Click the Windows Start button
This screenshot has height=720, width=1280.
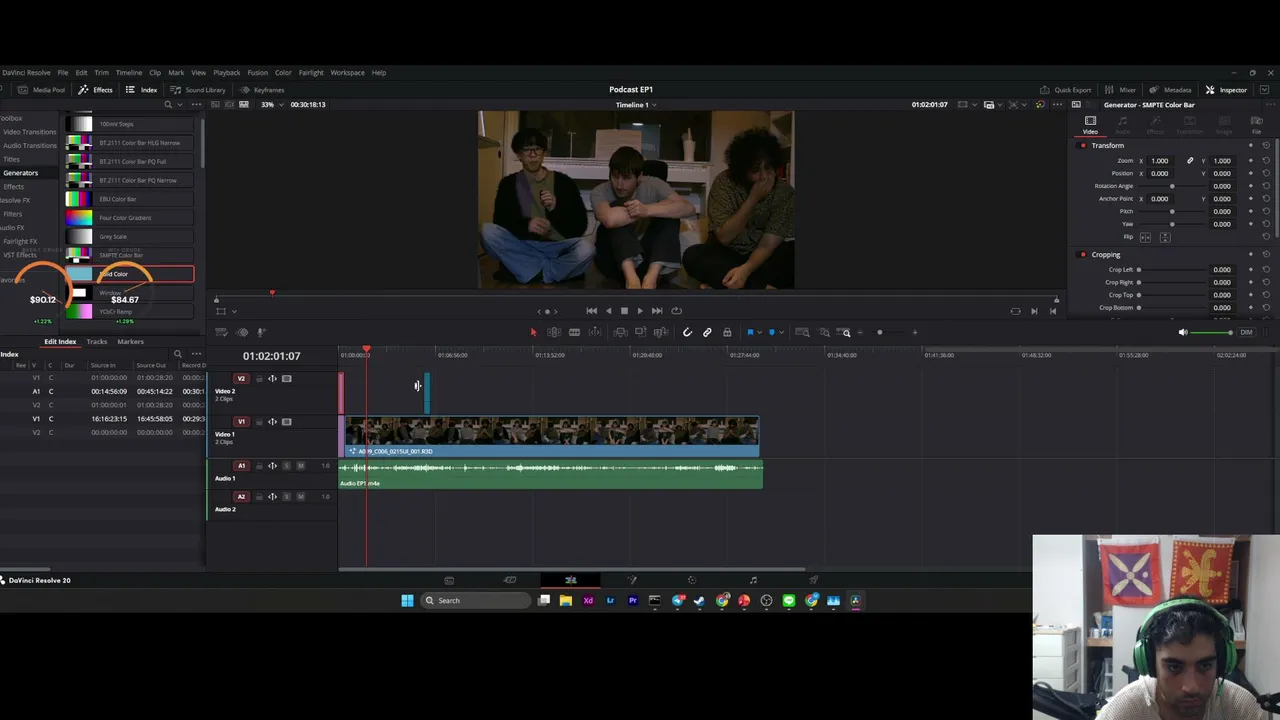[407, 601]
